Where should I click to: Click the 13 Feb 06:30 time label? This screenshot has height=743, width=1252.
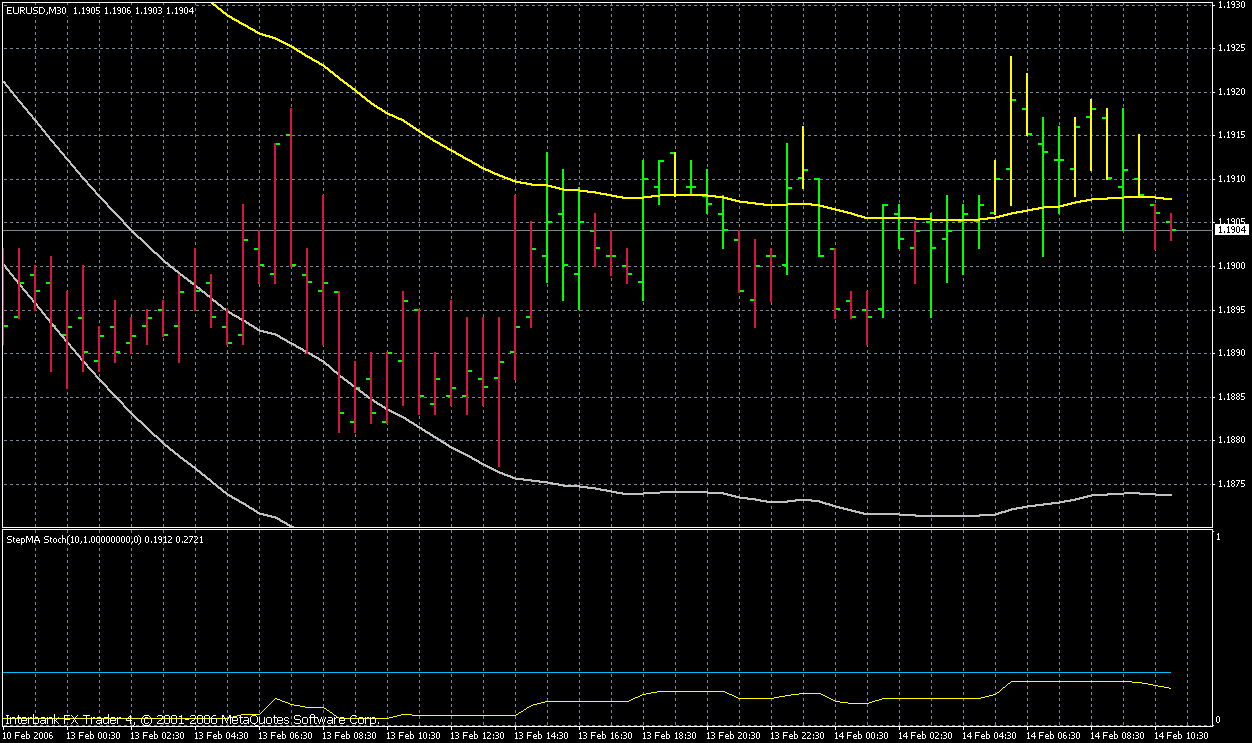287,735
